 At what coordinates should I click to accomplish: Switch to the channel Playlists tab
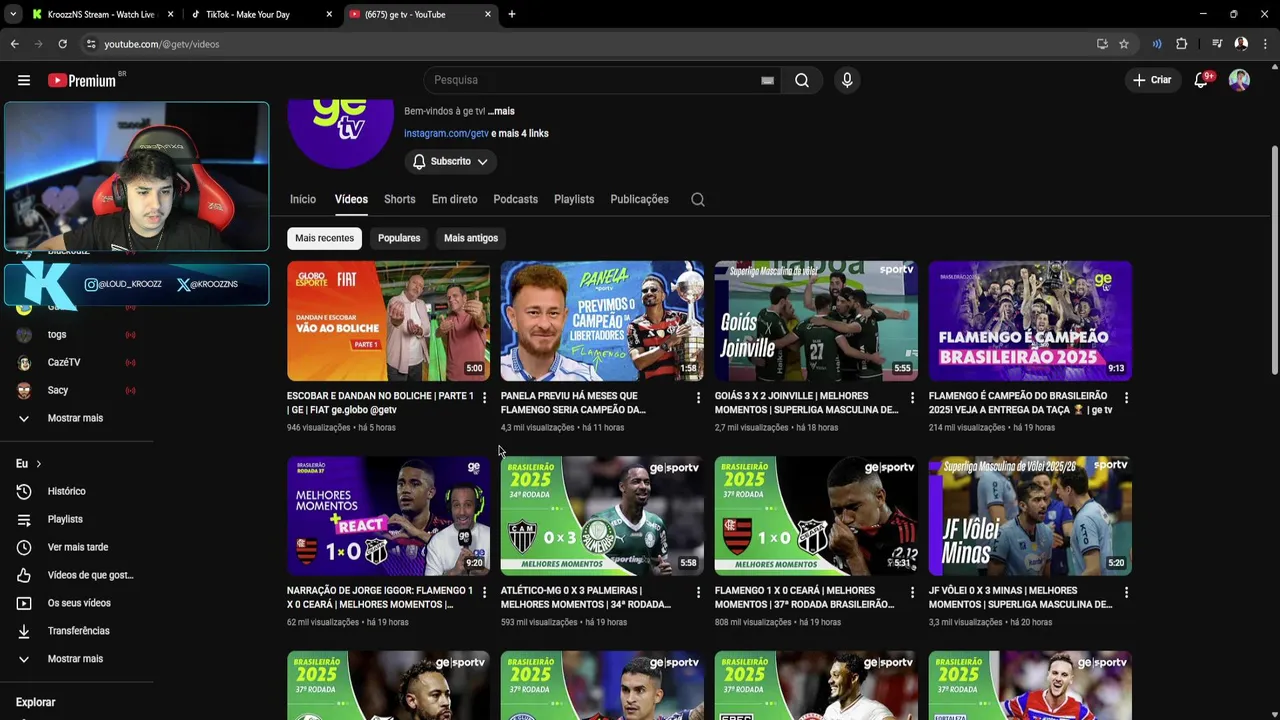tap(574, 199)
